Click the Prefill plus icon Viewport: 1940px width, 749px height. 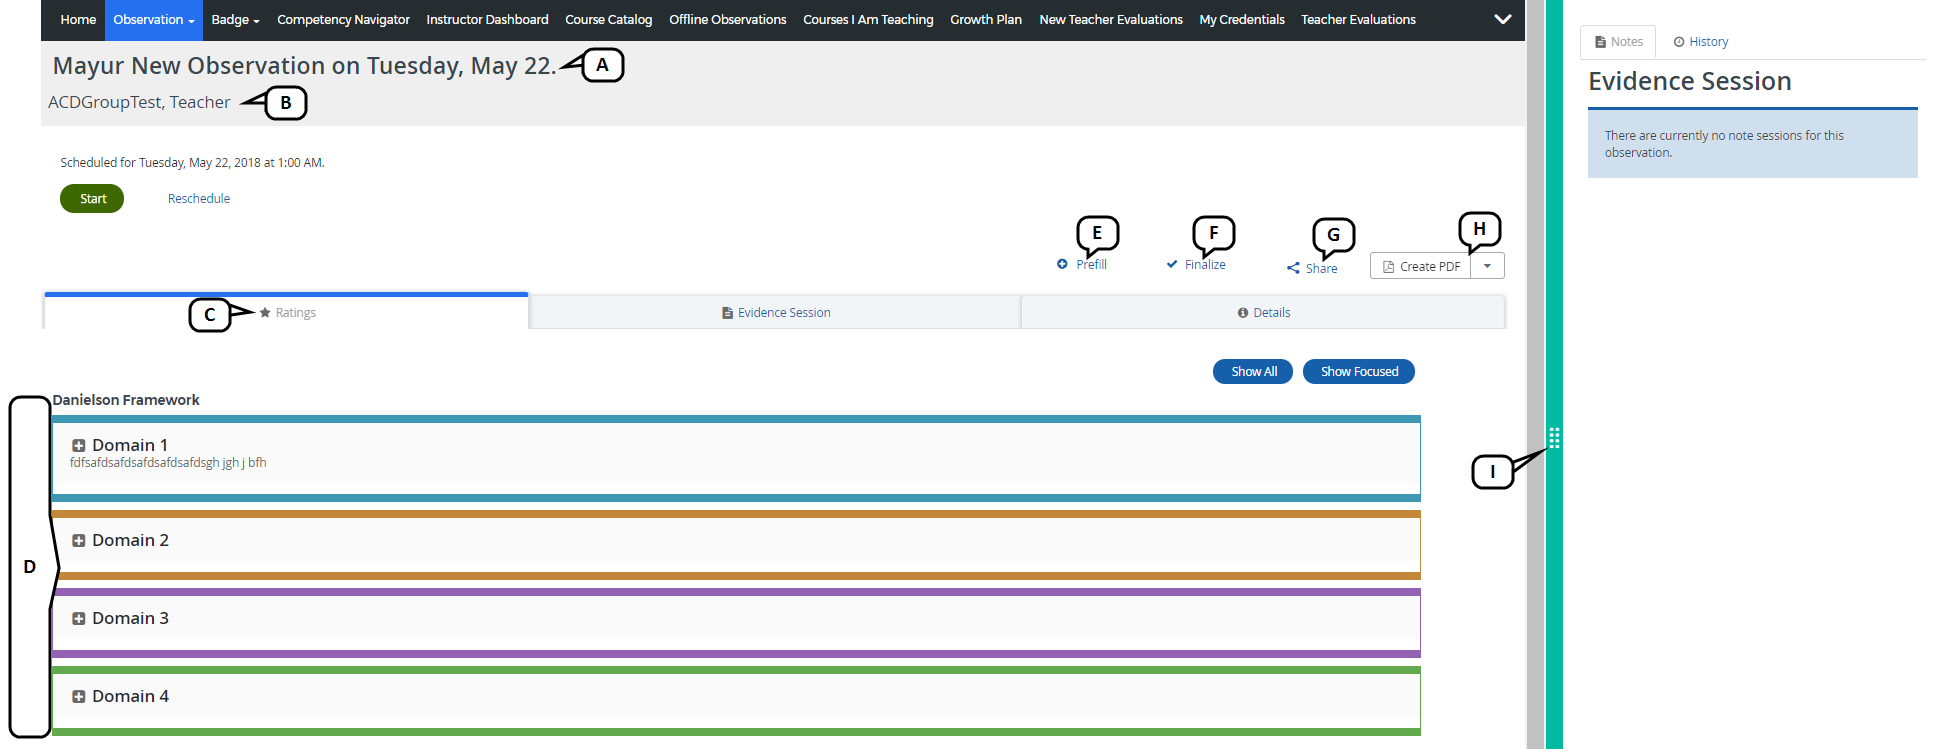click(x=1062, y=264)
